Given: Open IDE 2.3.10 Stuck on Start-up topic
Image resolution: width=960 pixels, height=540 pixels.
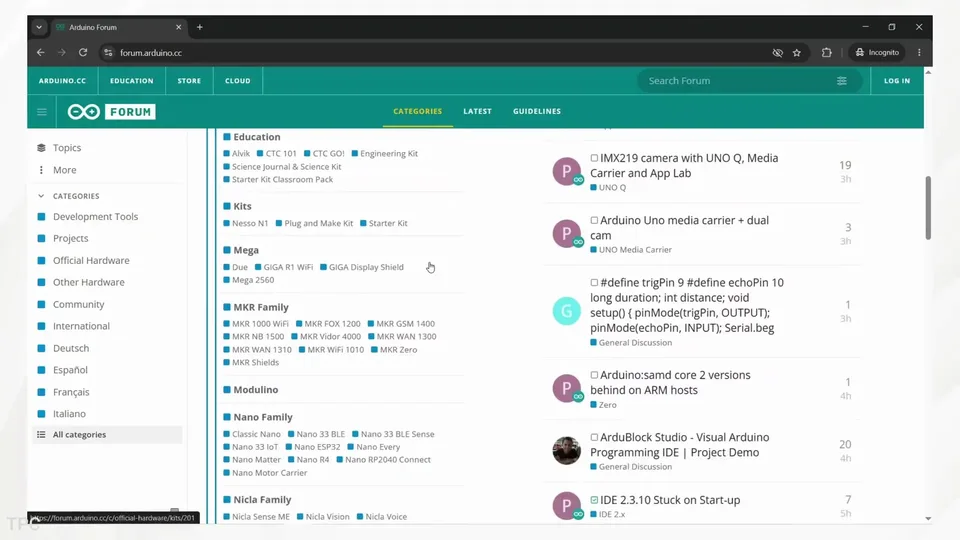Looking at the screenshot, I should 670,500.
